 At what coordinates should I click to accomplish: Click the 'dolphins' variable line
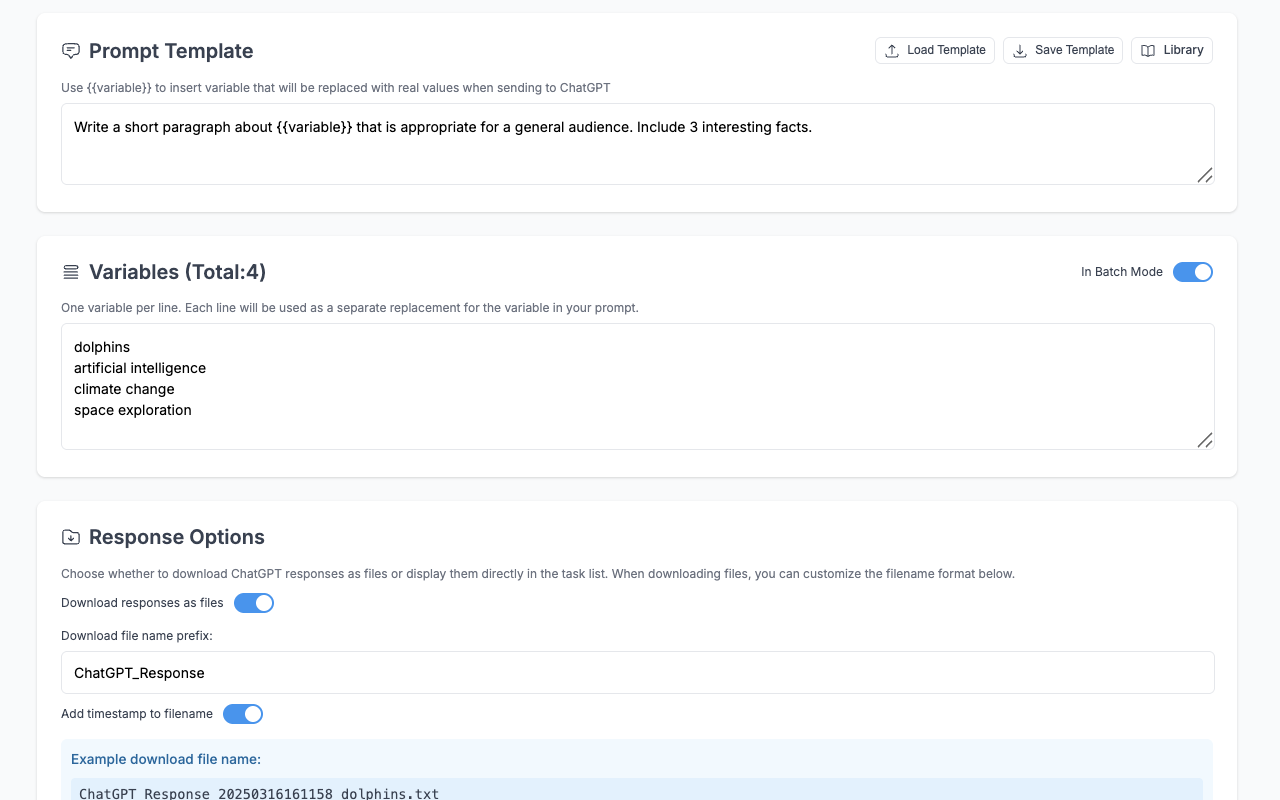pyautogui.click(x=102, y=347)
